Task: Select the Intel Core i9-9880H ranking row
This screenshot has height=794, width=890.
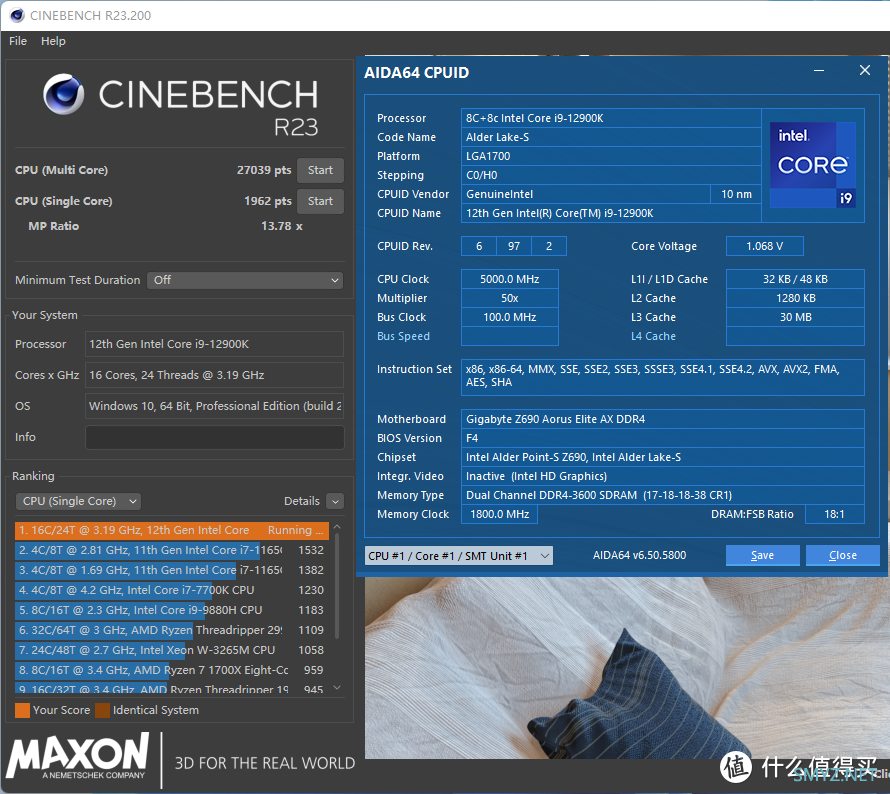Action: [171, 610]
